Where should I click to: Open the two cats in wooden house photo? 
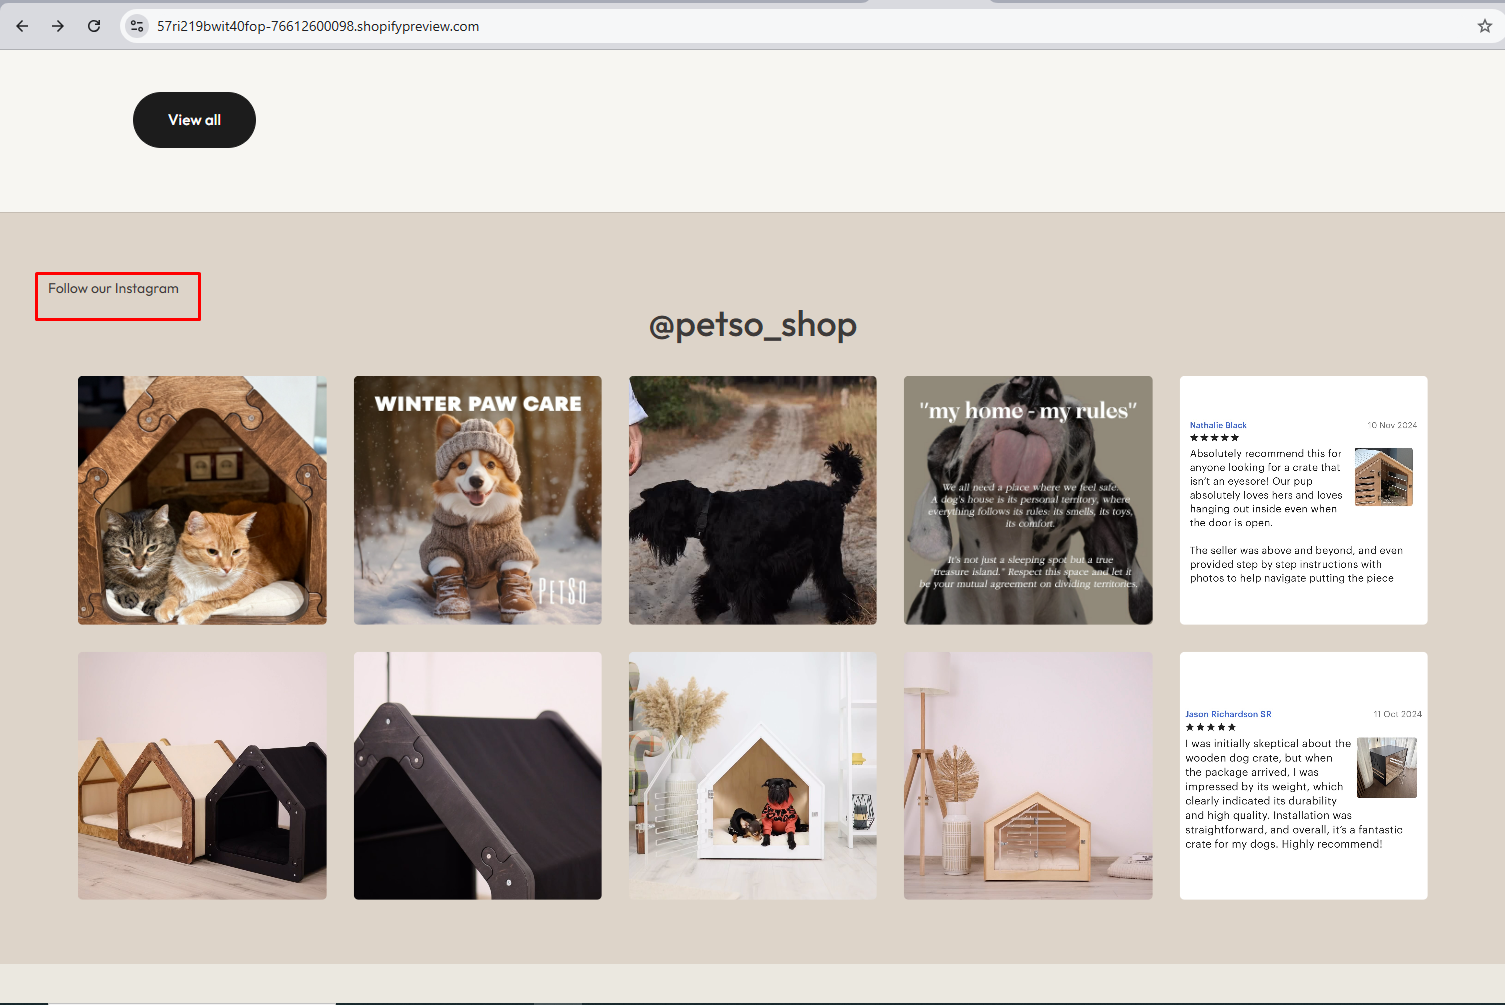click(x=202, y=500)
